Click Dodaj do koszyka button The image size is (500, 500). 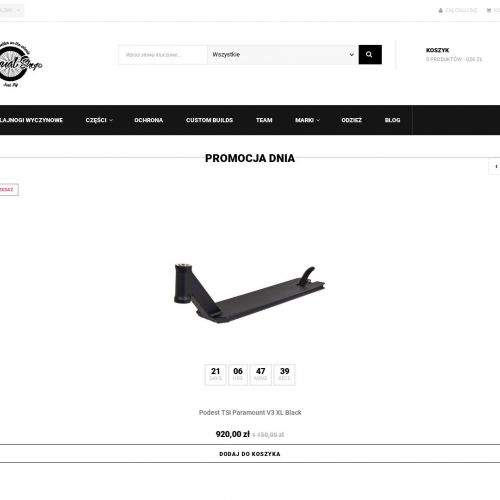[250, 454]
